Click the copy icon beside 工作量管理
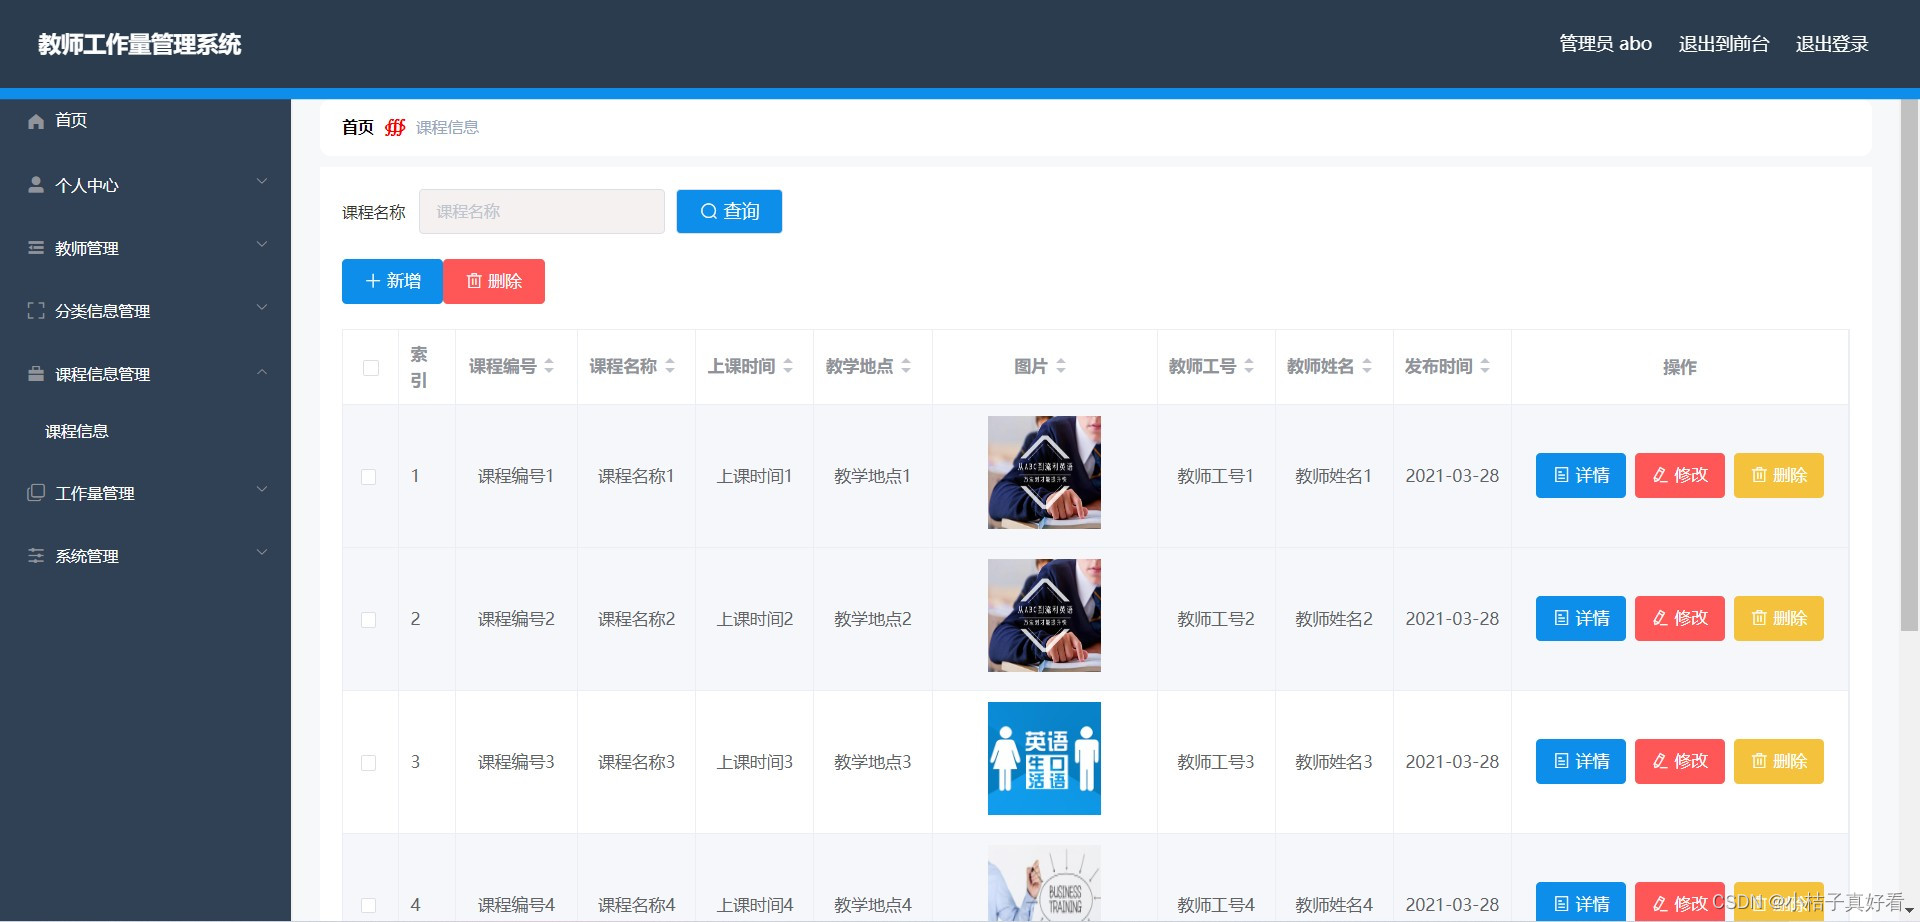The image size is (1920, 922). click(36, 492)
